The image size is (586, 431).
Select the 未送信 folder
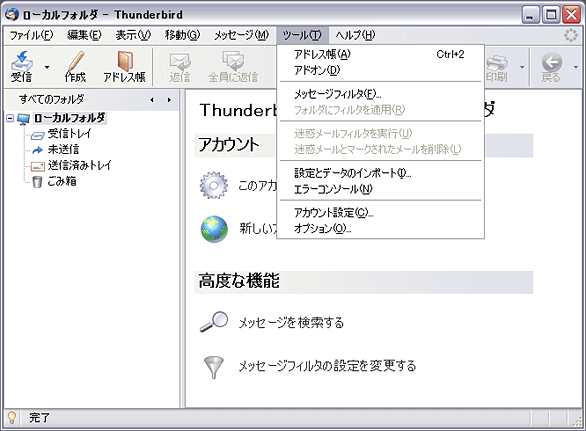click(63, 150)
